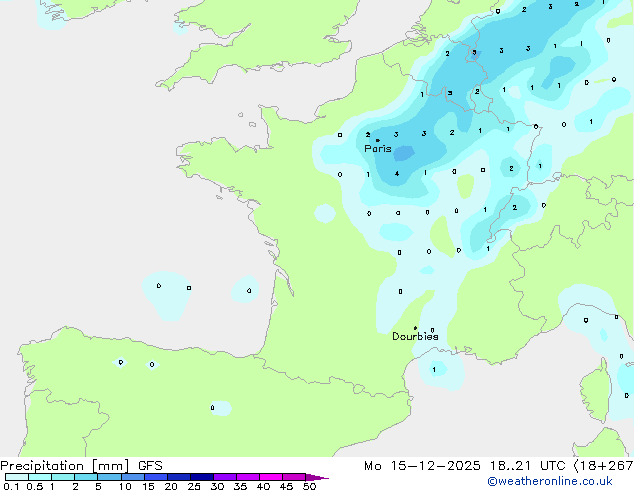Click the over-50 mm arrow legend tip
Image resolution: width=634 pixels, height=490 pixels.
click(317, 477)
